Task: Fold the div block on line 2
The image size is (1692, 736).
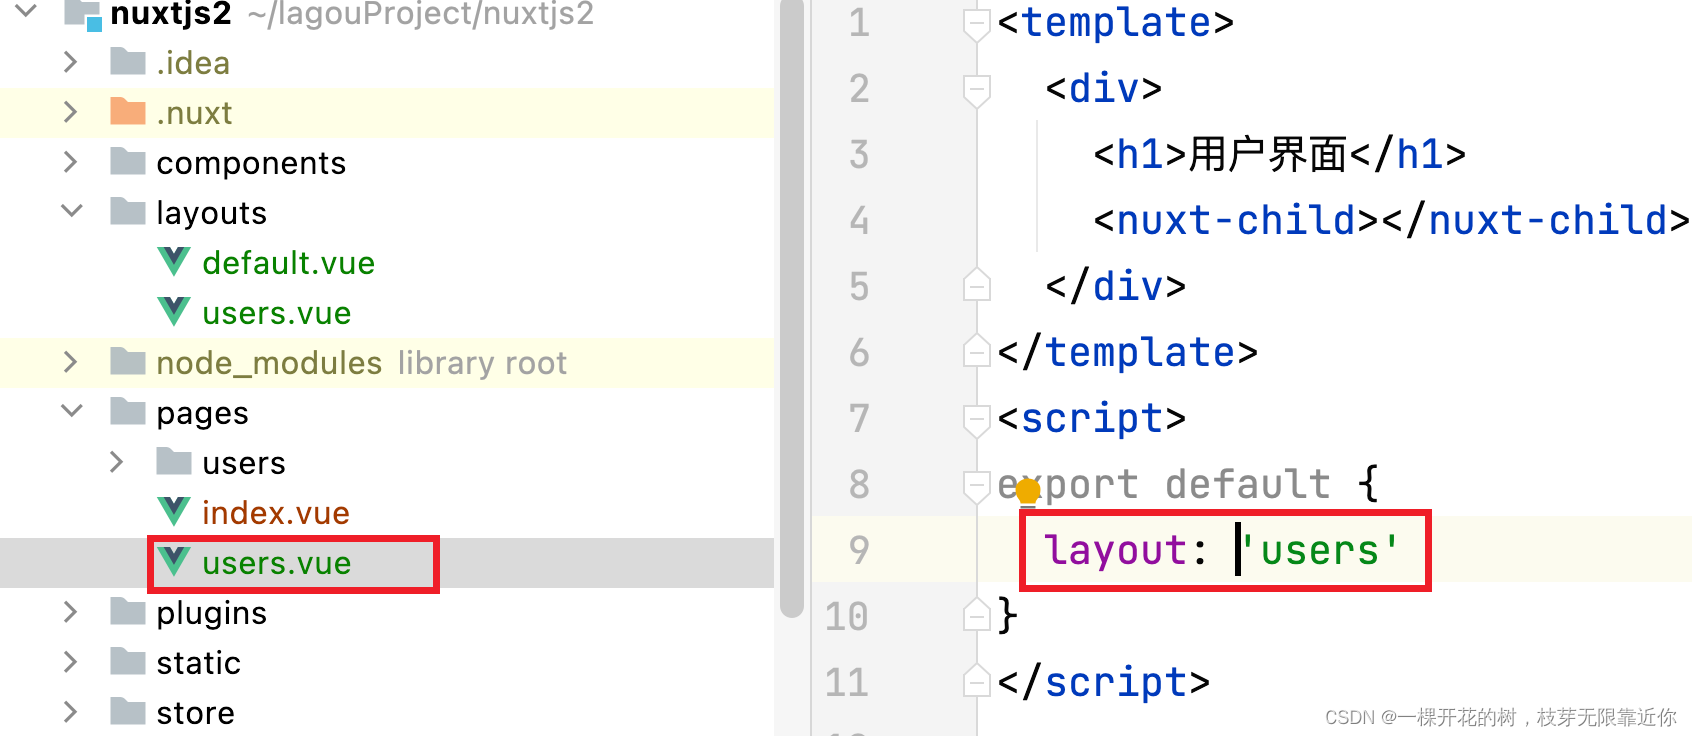Action: click(977, 90)
